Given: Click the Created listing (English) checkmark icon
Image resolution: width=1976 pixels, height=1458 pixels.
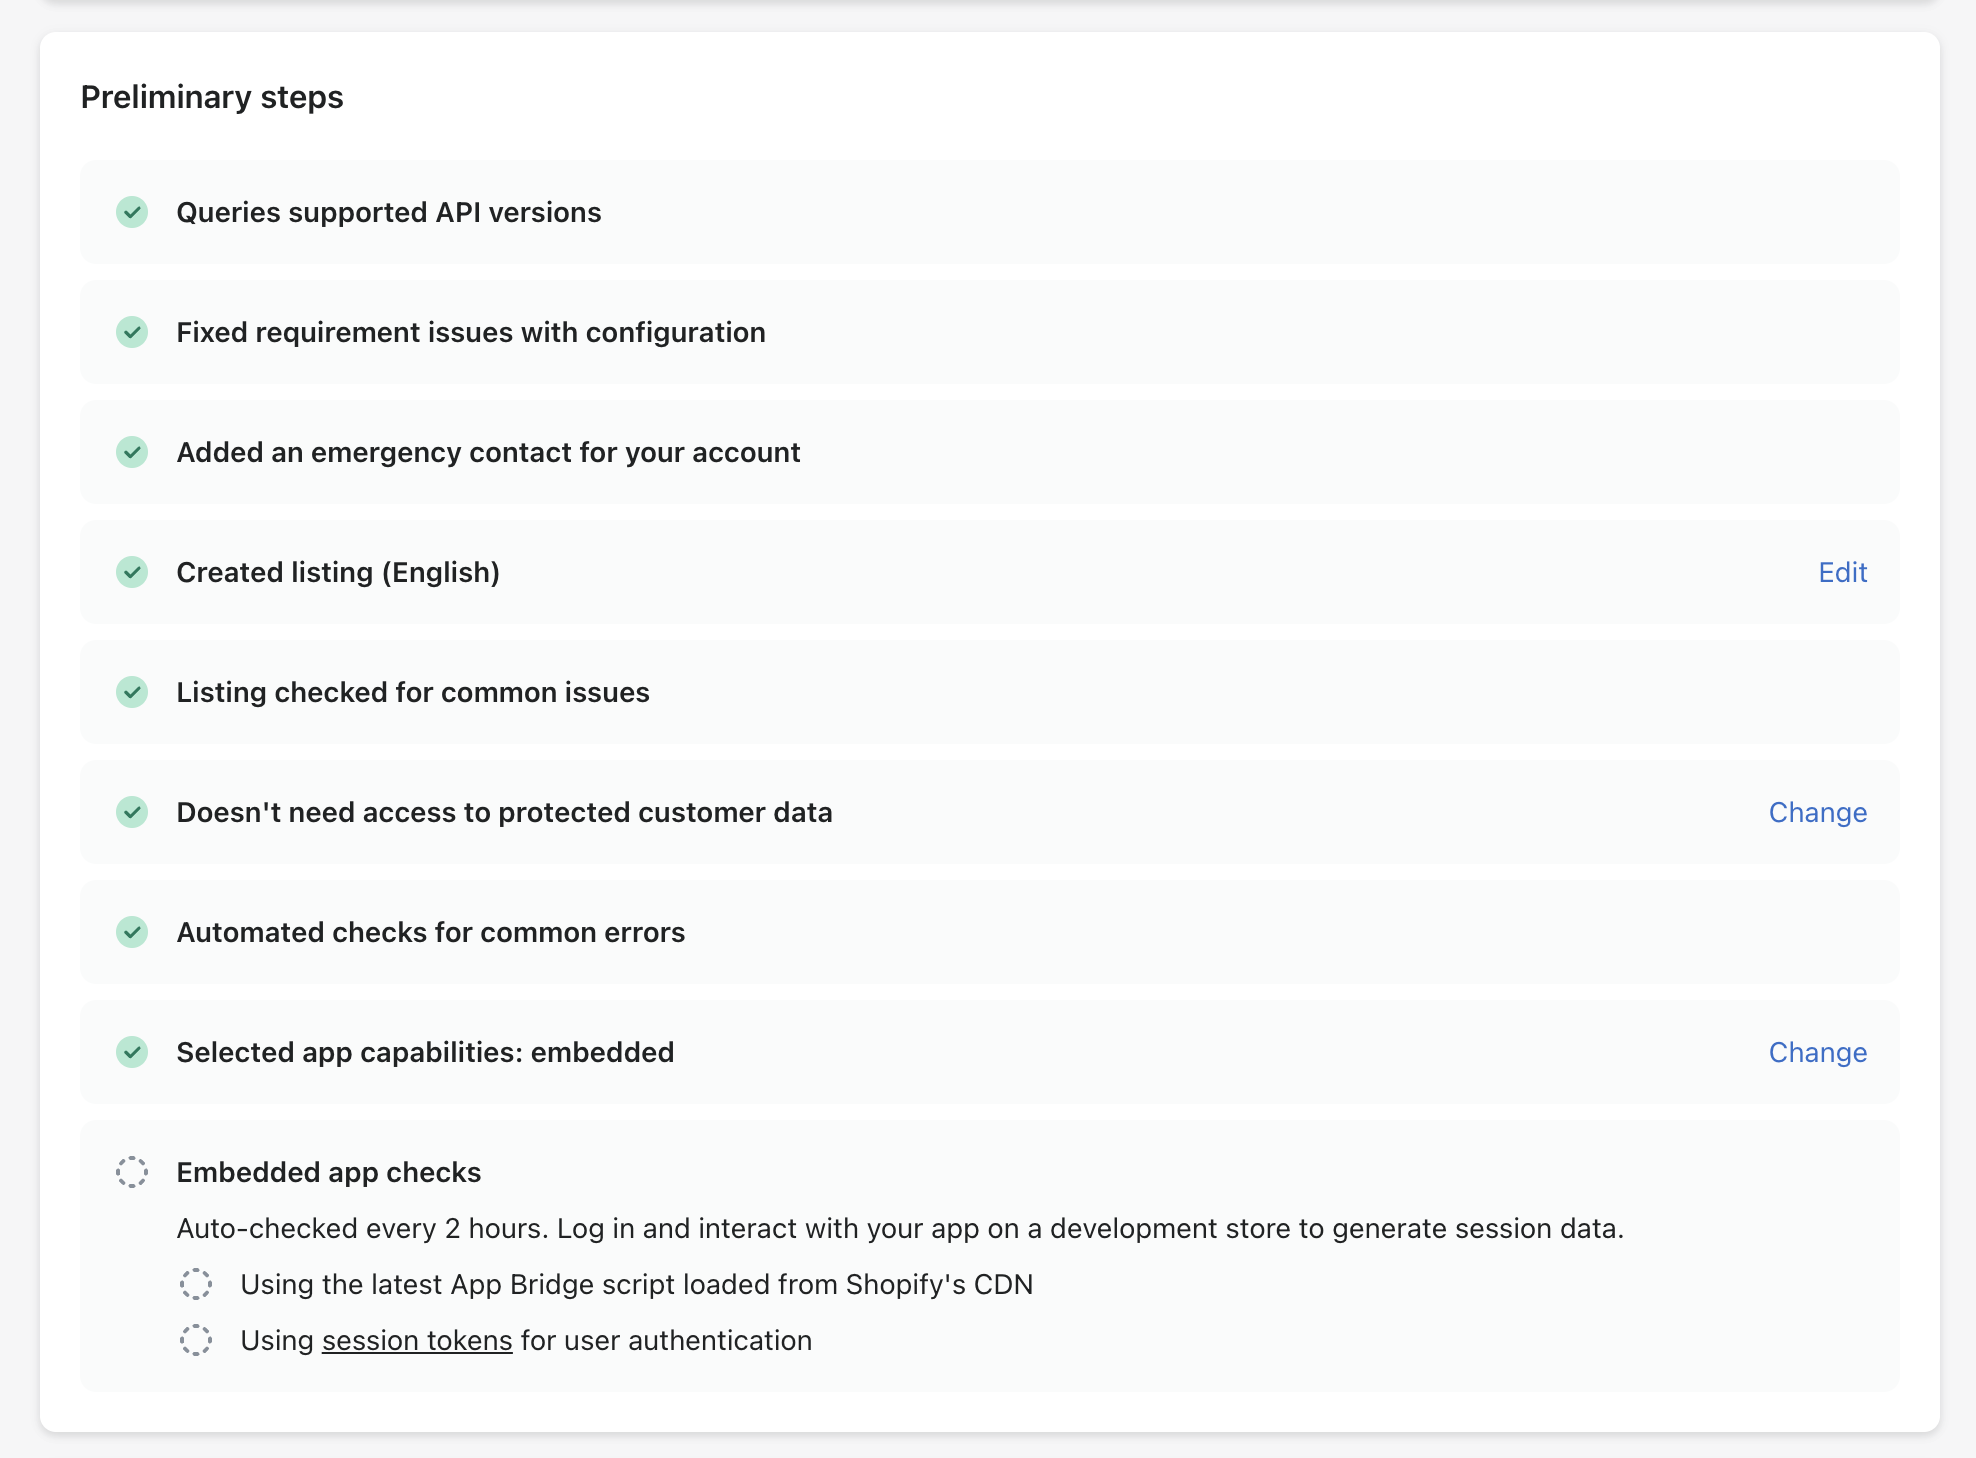Looking at the screenshot, I should click(x=132, y=572).
